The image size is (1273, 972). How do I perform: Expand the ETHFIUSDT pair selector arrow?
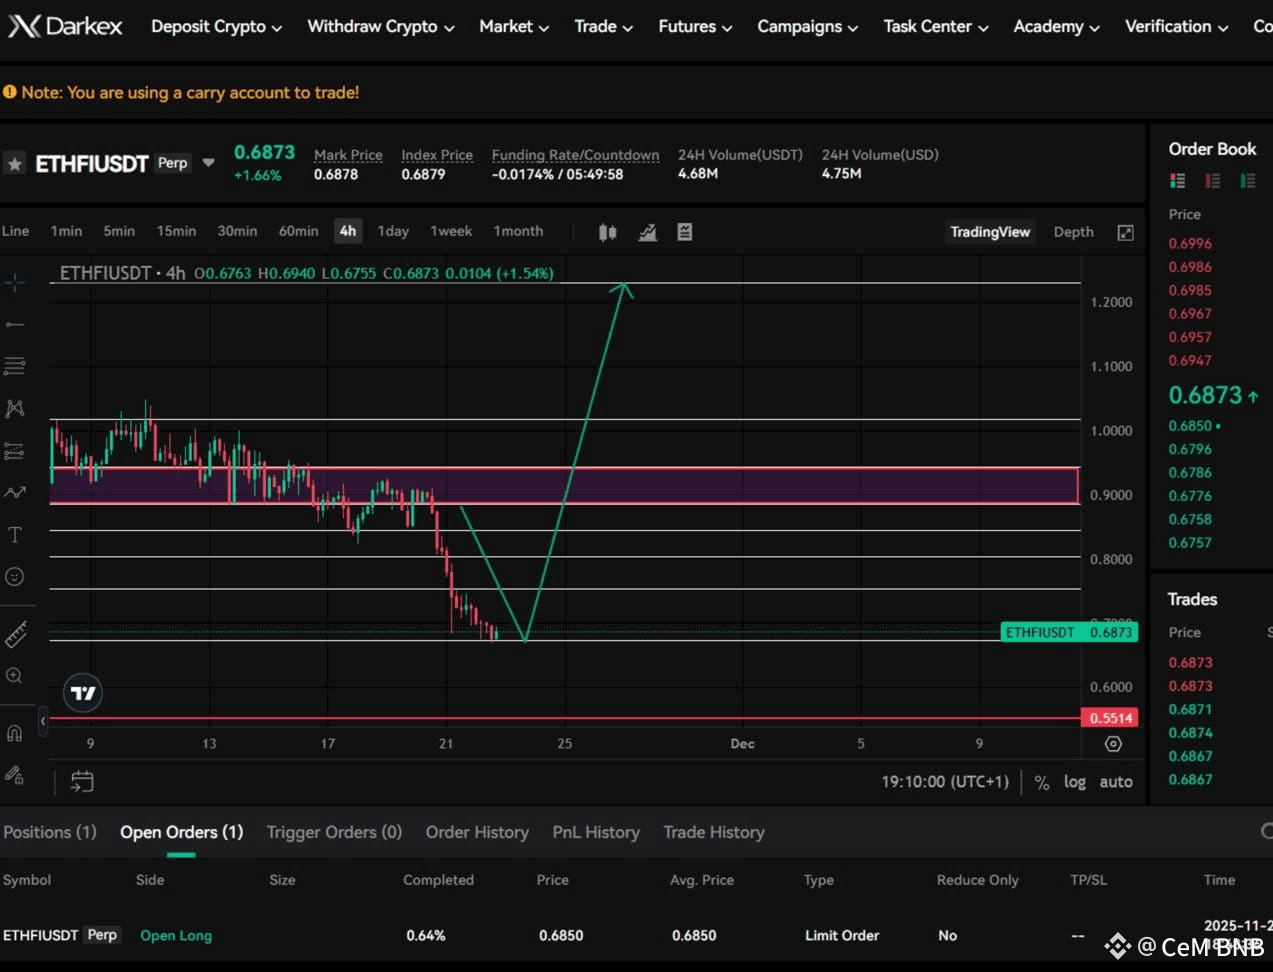tap(208, 162)
